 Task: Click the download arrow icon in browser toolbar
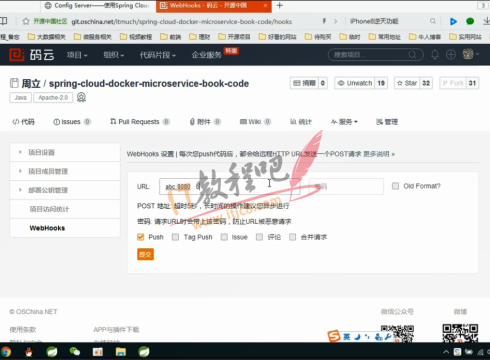486,21
